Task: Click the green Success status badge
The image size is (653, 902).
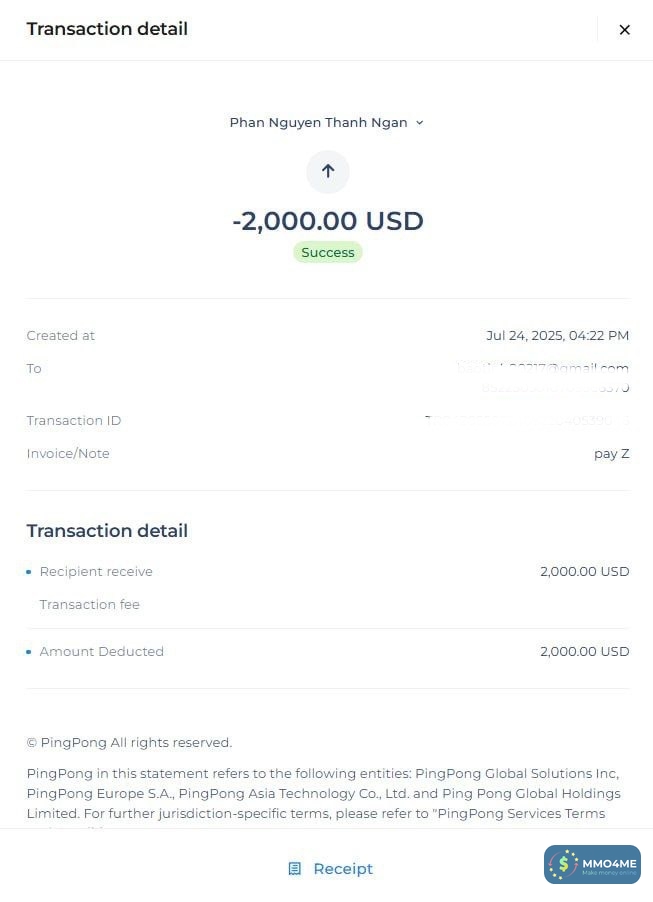Action: pyautogui.click(x=328, y=253)
